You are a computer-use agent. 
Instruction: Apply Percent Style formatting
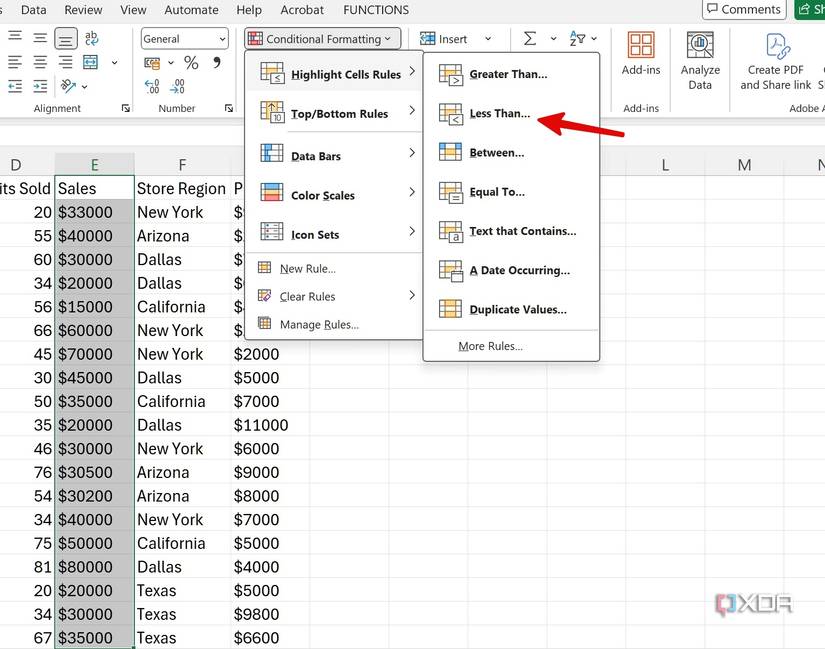pos(190,62)
